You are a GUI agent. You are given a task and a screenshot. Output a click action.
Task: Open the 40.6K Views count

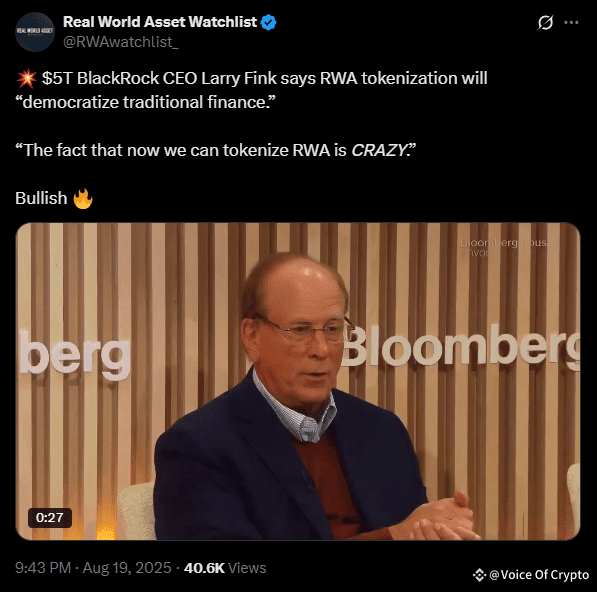click(x=225, y=568)
